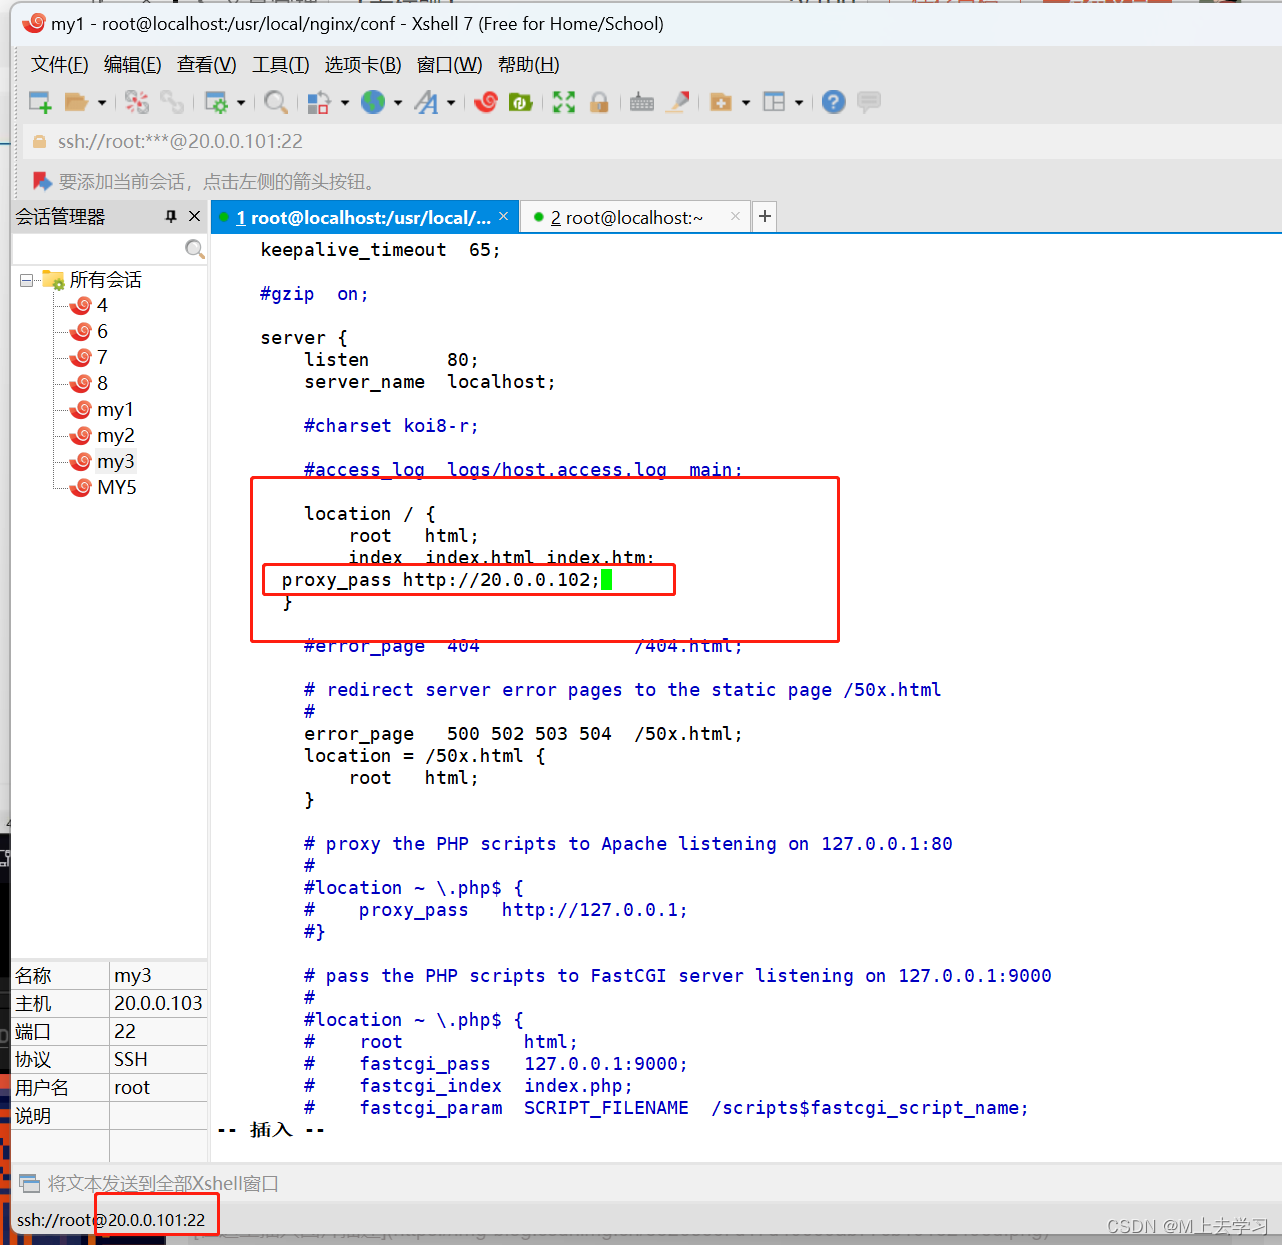
Task: Expand the globe icon dropdown arrow
Action: pyautogui.click(x=398, y=102)
